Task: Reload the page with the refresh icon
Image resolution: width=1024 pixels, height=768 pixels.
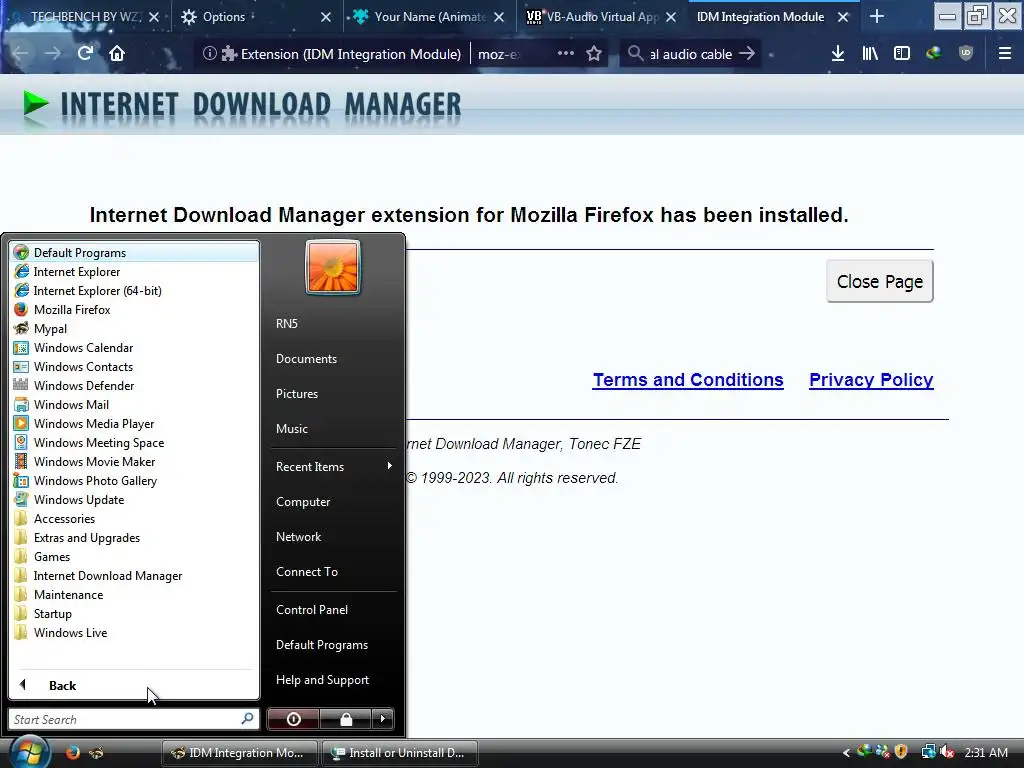Action: tap(85, 54)
